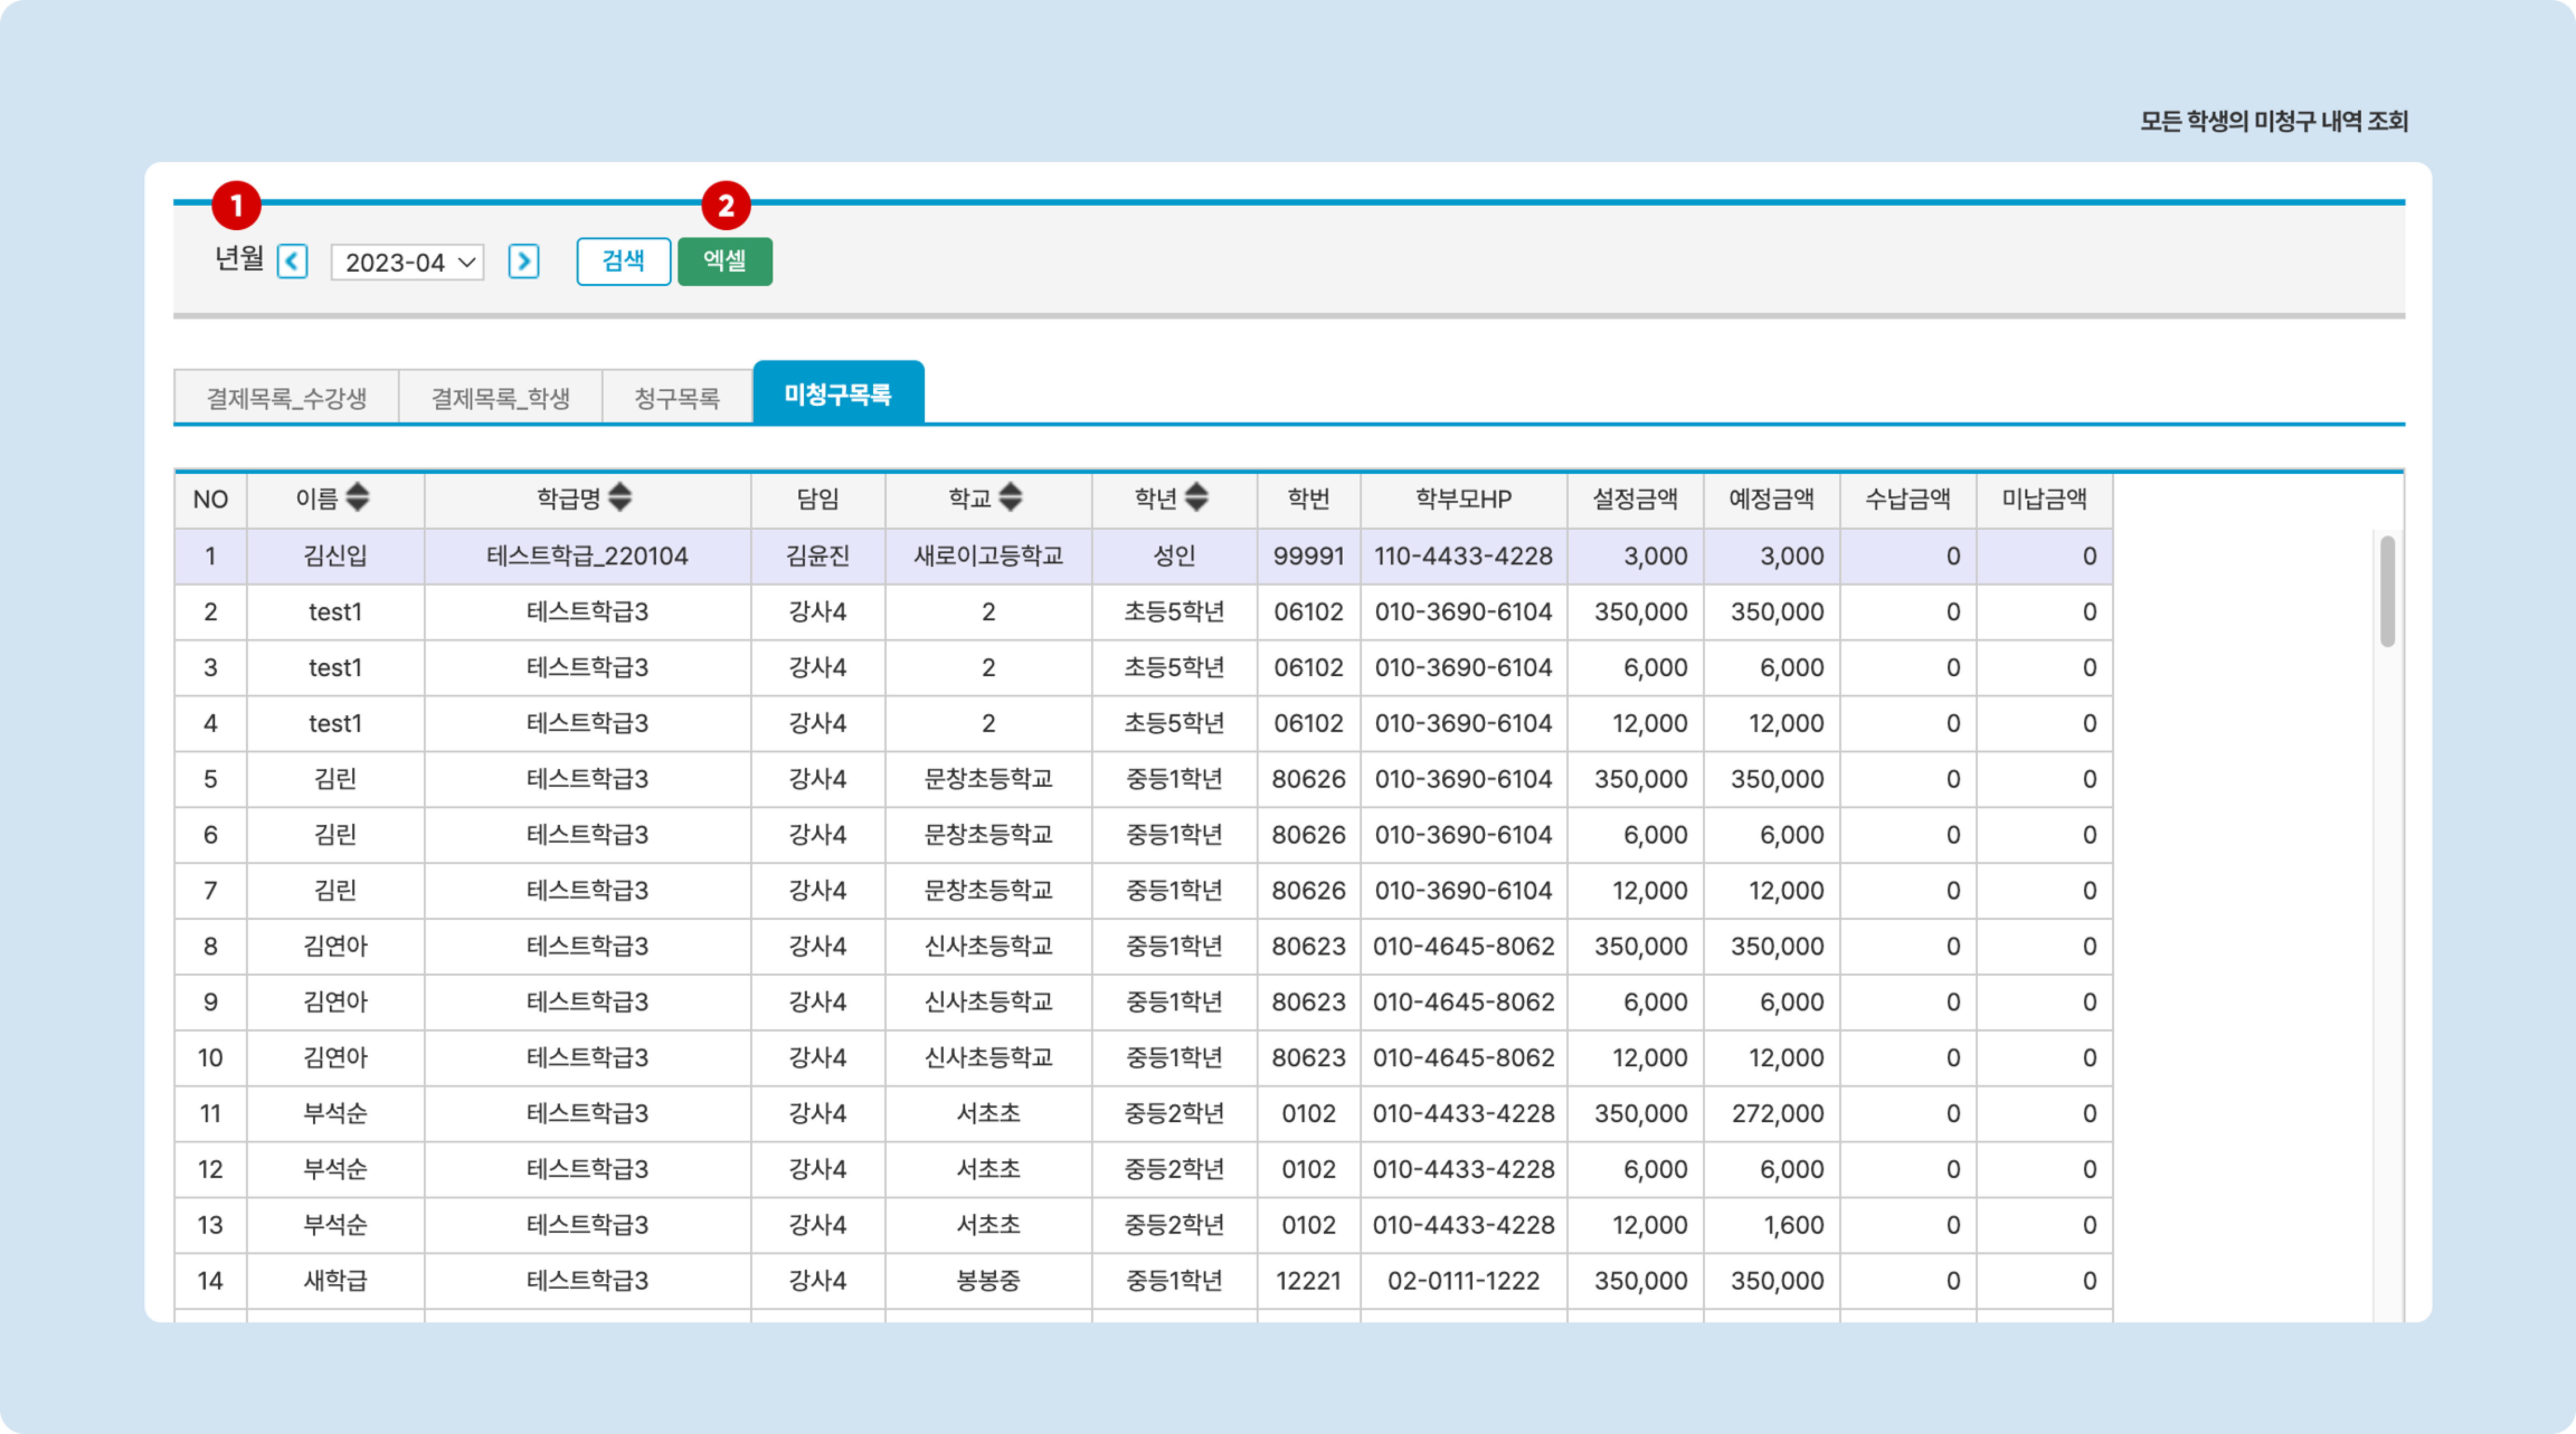Switch to 결제목록_학생 tab
The width and height of the screenshot is (2576, 1434).
click(x=500, y=398)
